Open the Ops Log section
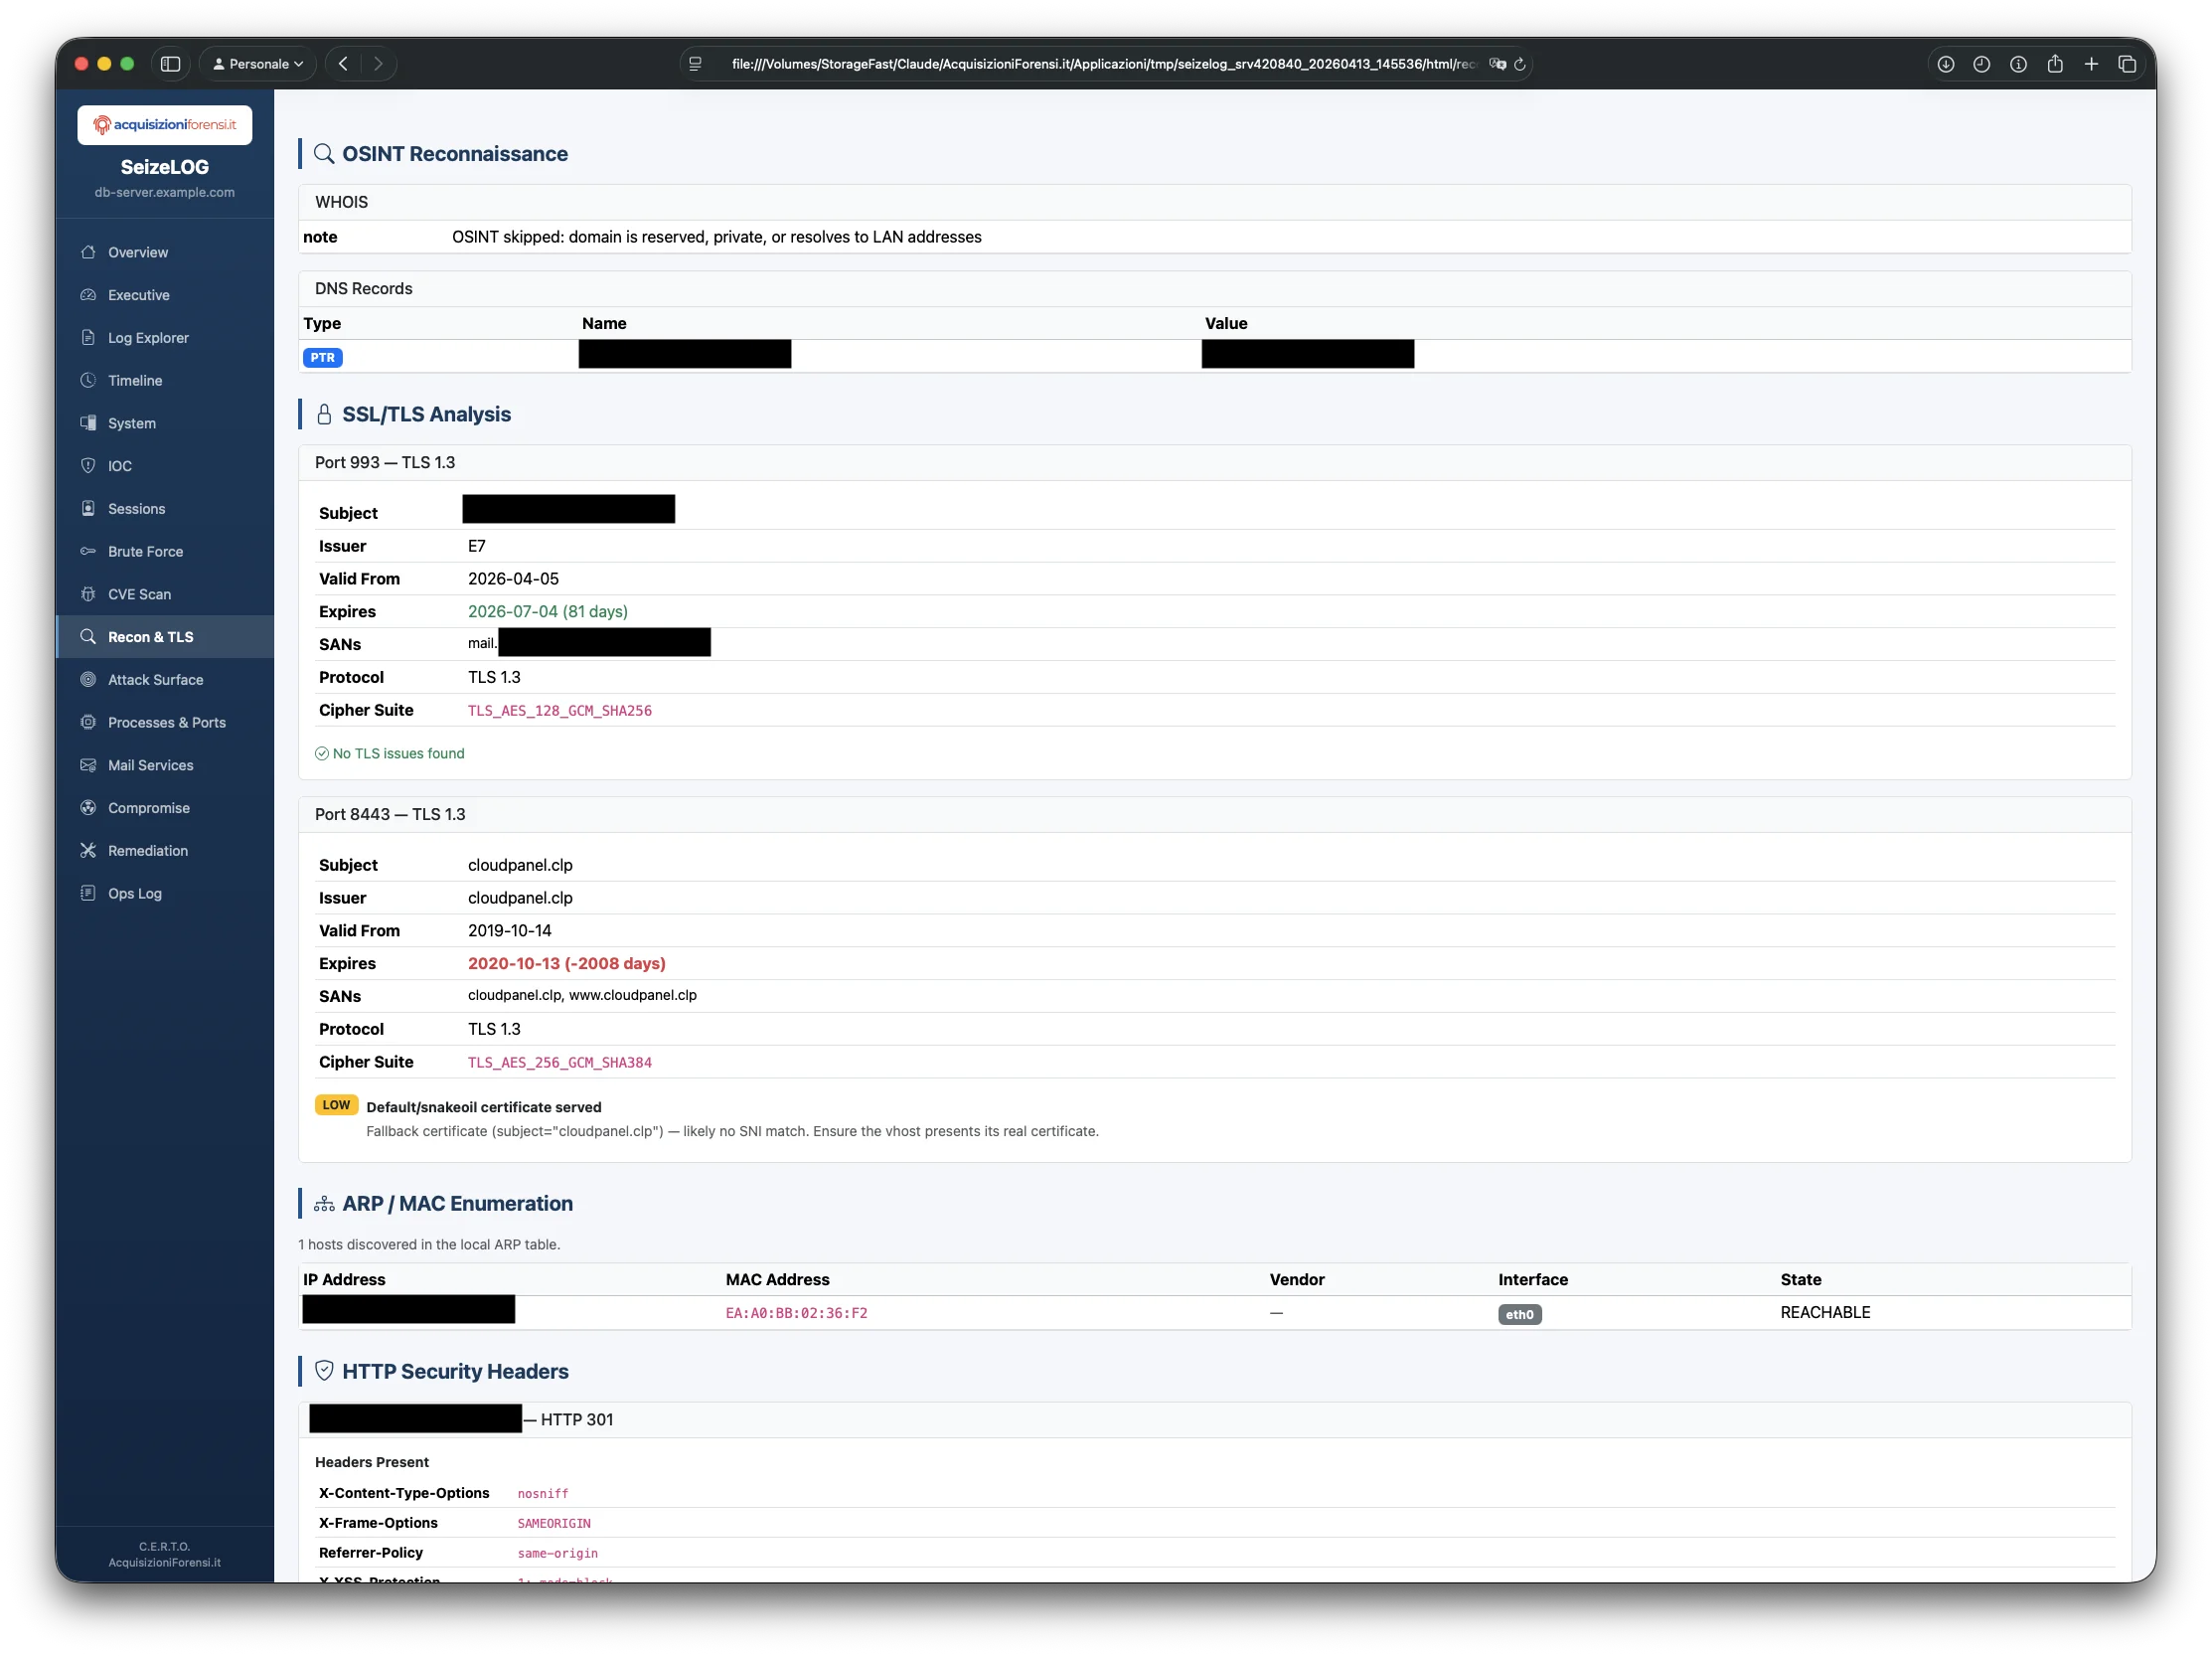This screenshot has width=2212, height=1656. [134, 893]
